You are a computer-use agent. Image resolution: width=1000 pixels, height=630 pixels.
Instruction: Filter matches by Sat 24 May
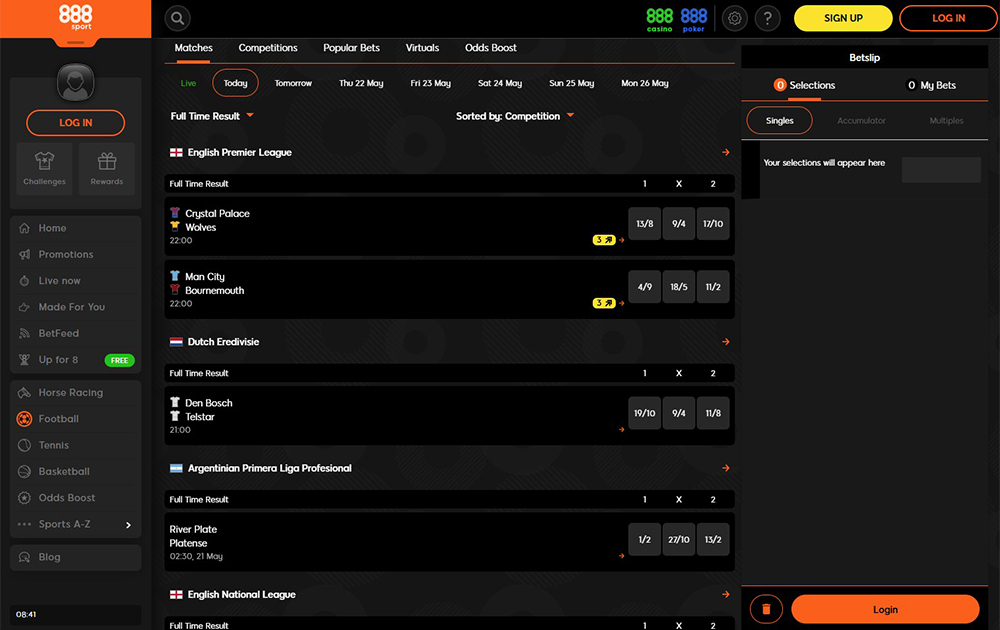[500, 84]
